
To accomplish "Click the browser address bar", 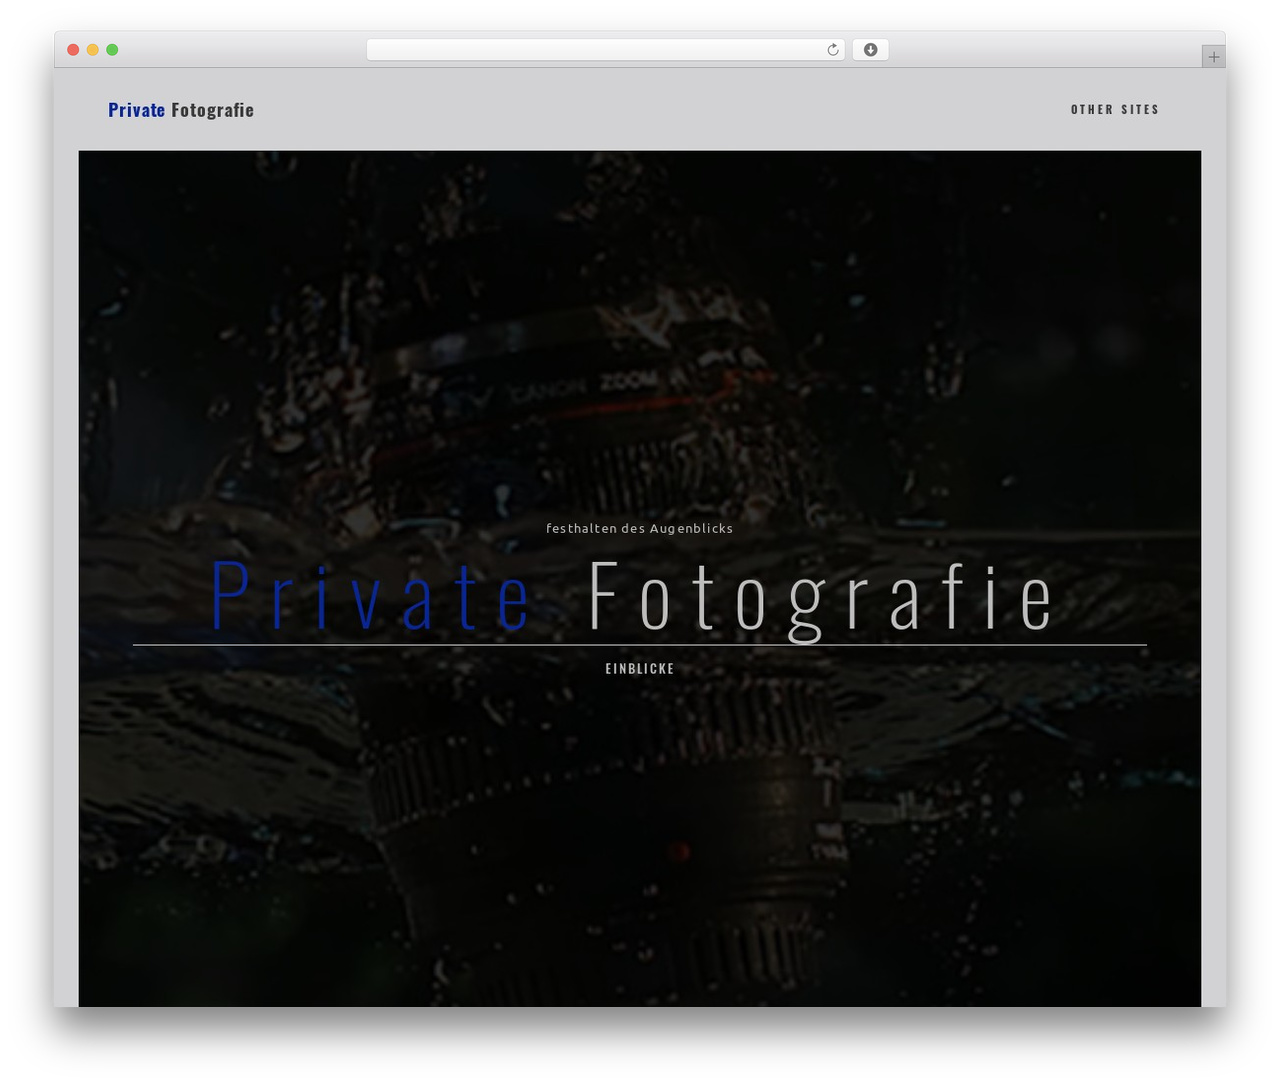I will pos(605,50).
